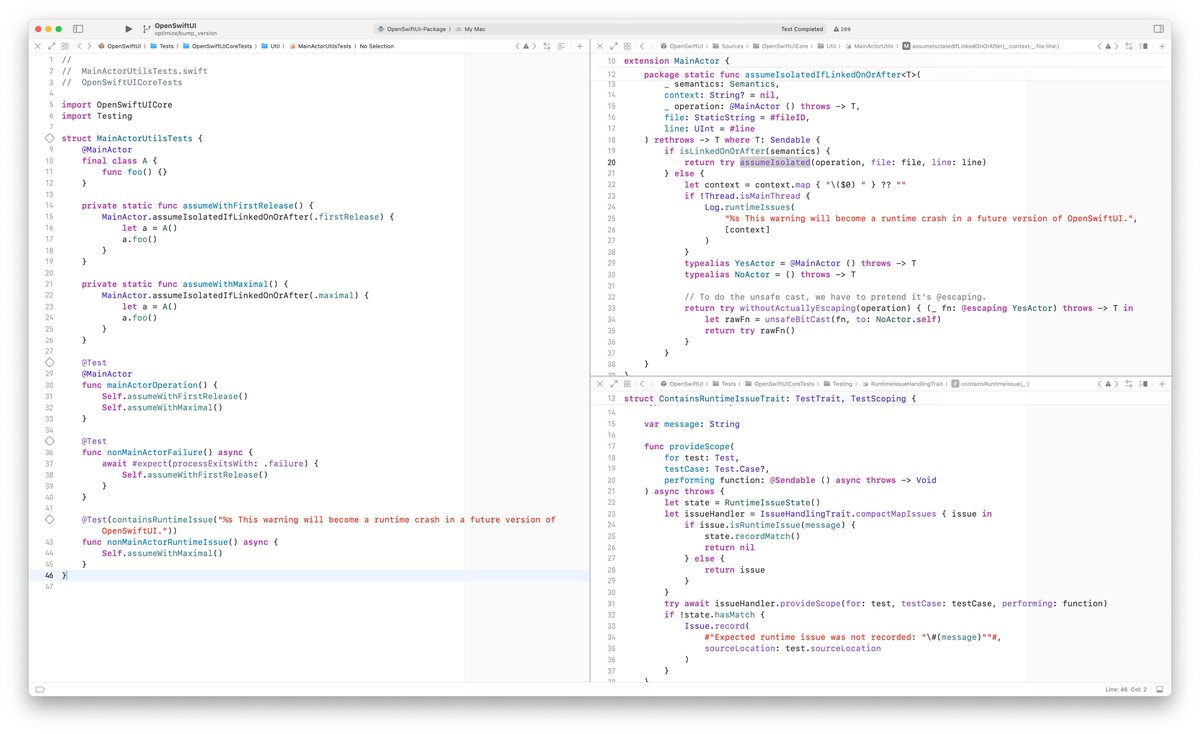Screen dimensions: 1200x734
Task: Click the Test Completed status text
Action: coord(802,29)
